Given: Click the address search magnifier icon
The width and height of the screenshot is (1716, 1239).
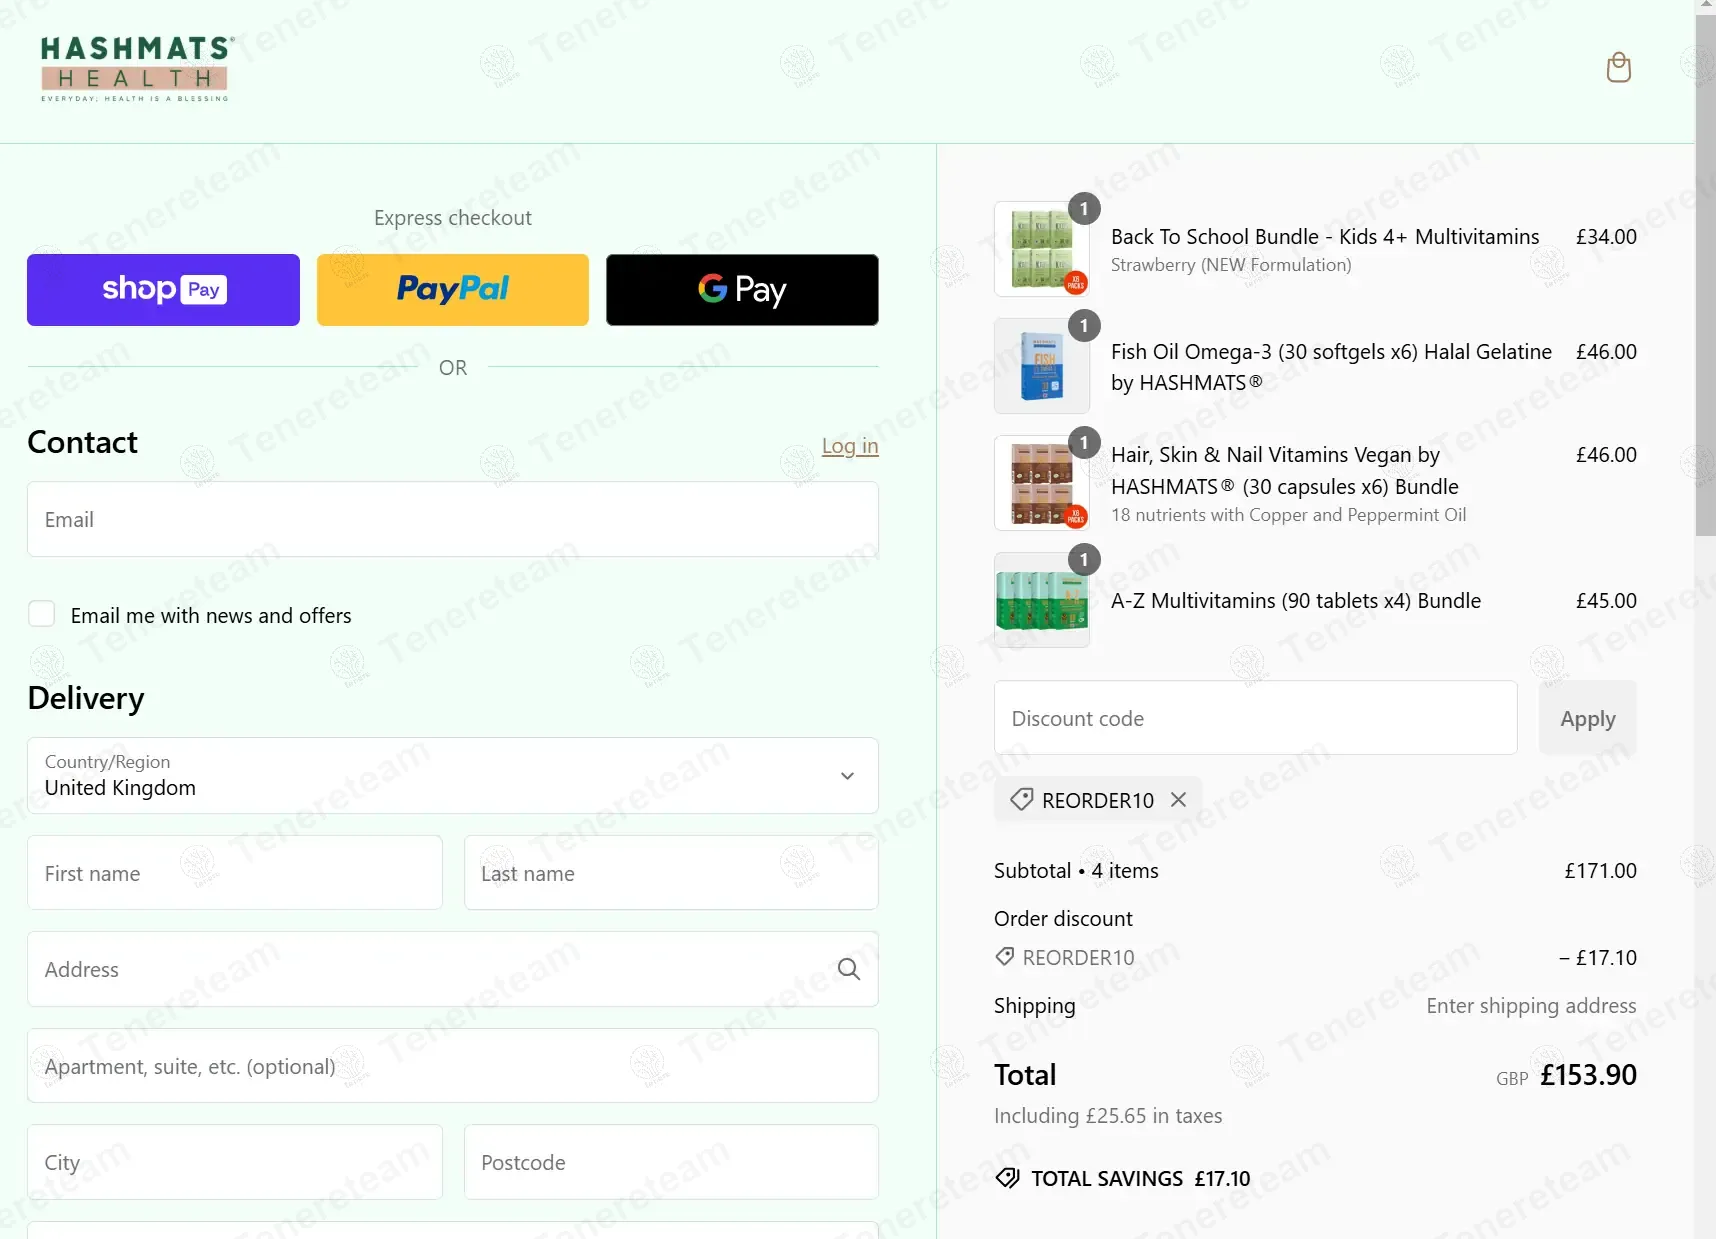Looking at the screenshot, I should (849, 969).
